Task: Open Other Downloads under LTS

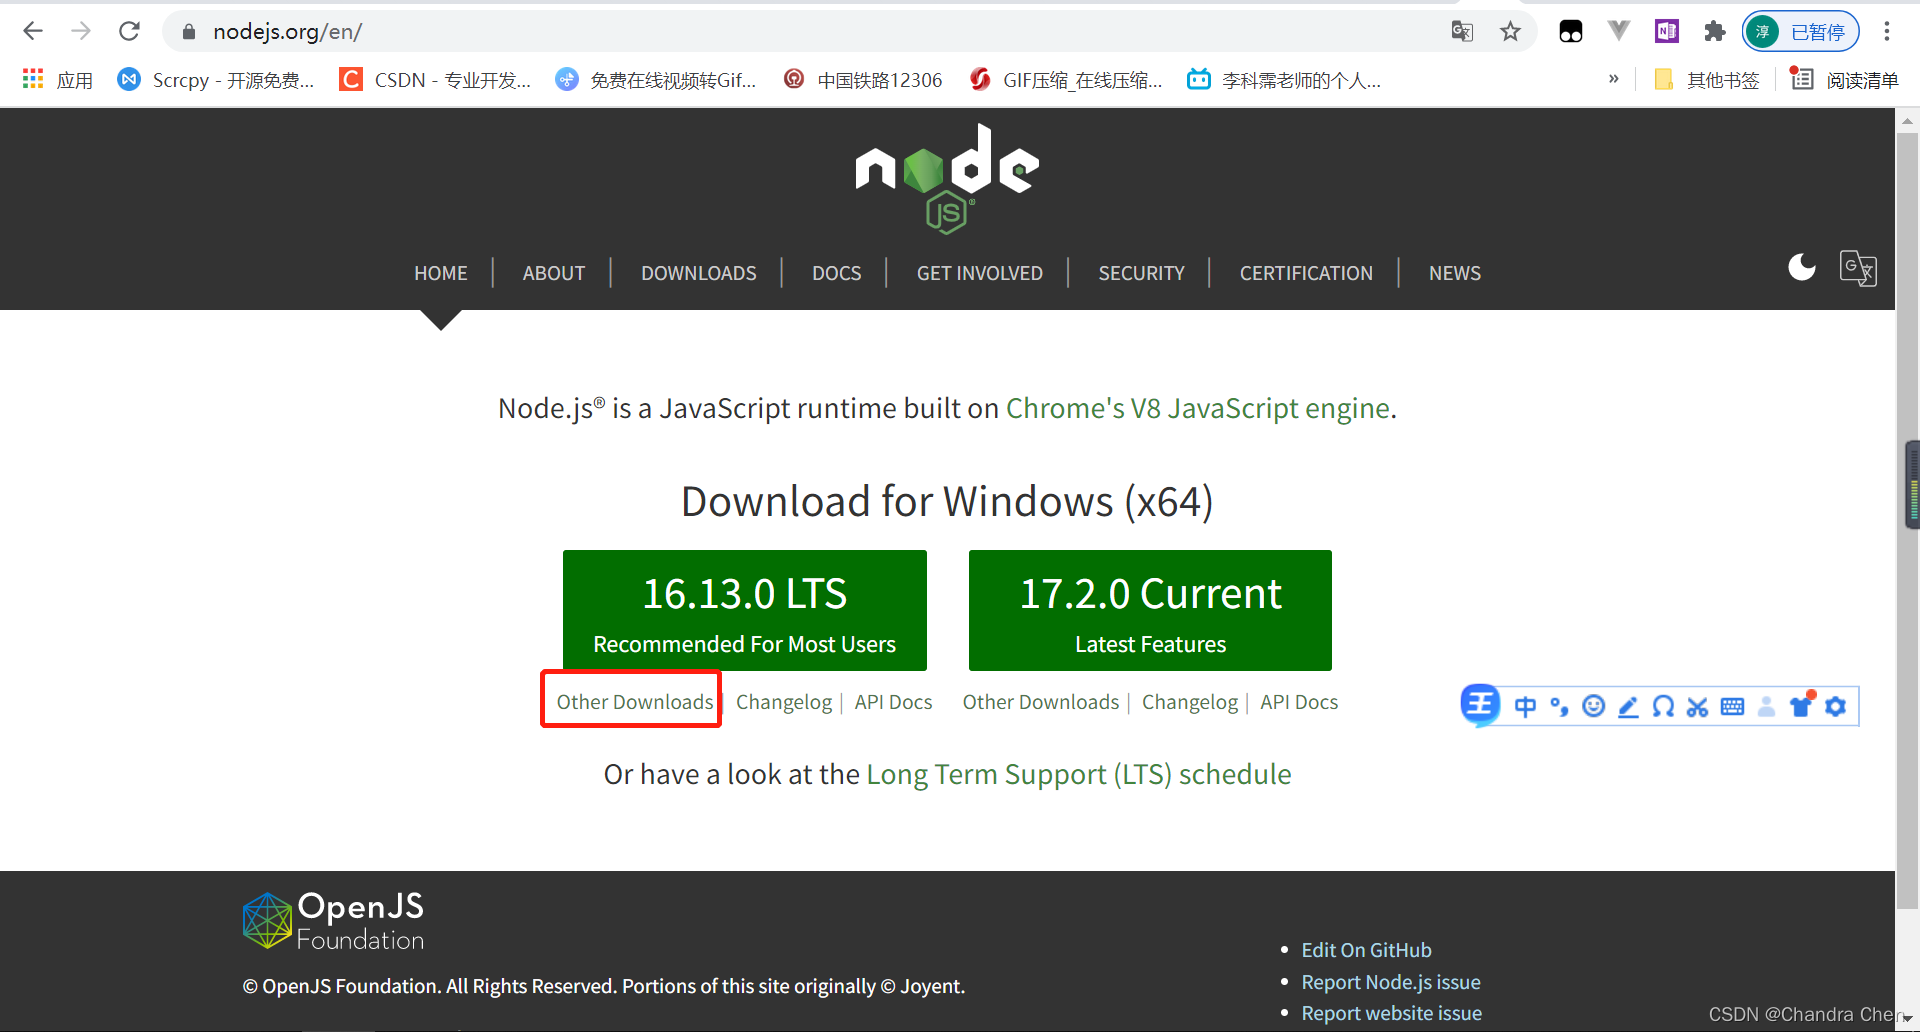Action: point(635,702)
